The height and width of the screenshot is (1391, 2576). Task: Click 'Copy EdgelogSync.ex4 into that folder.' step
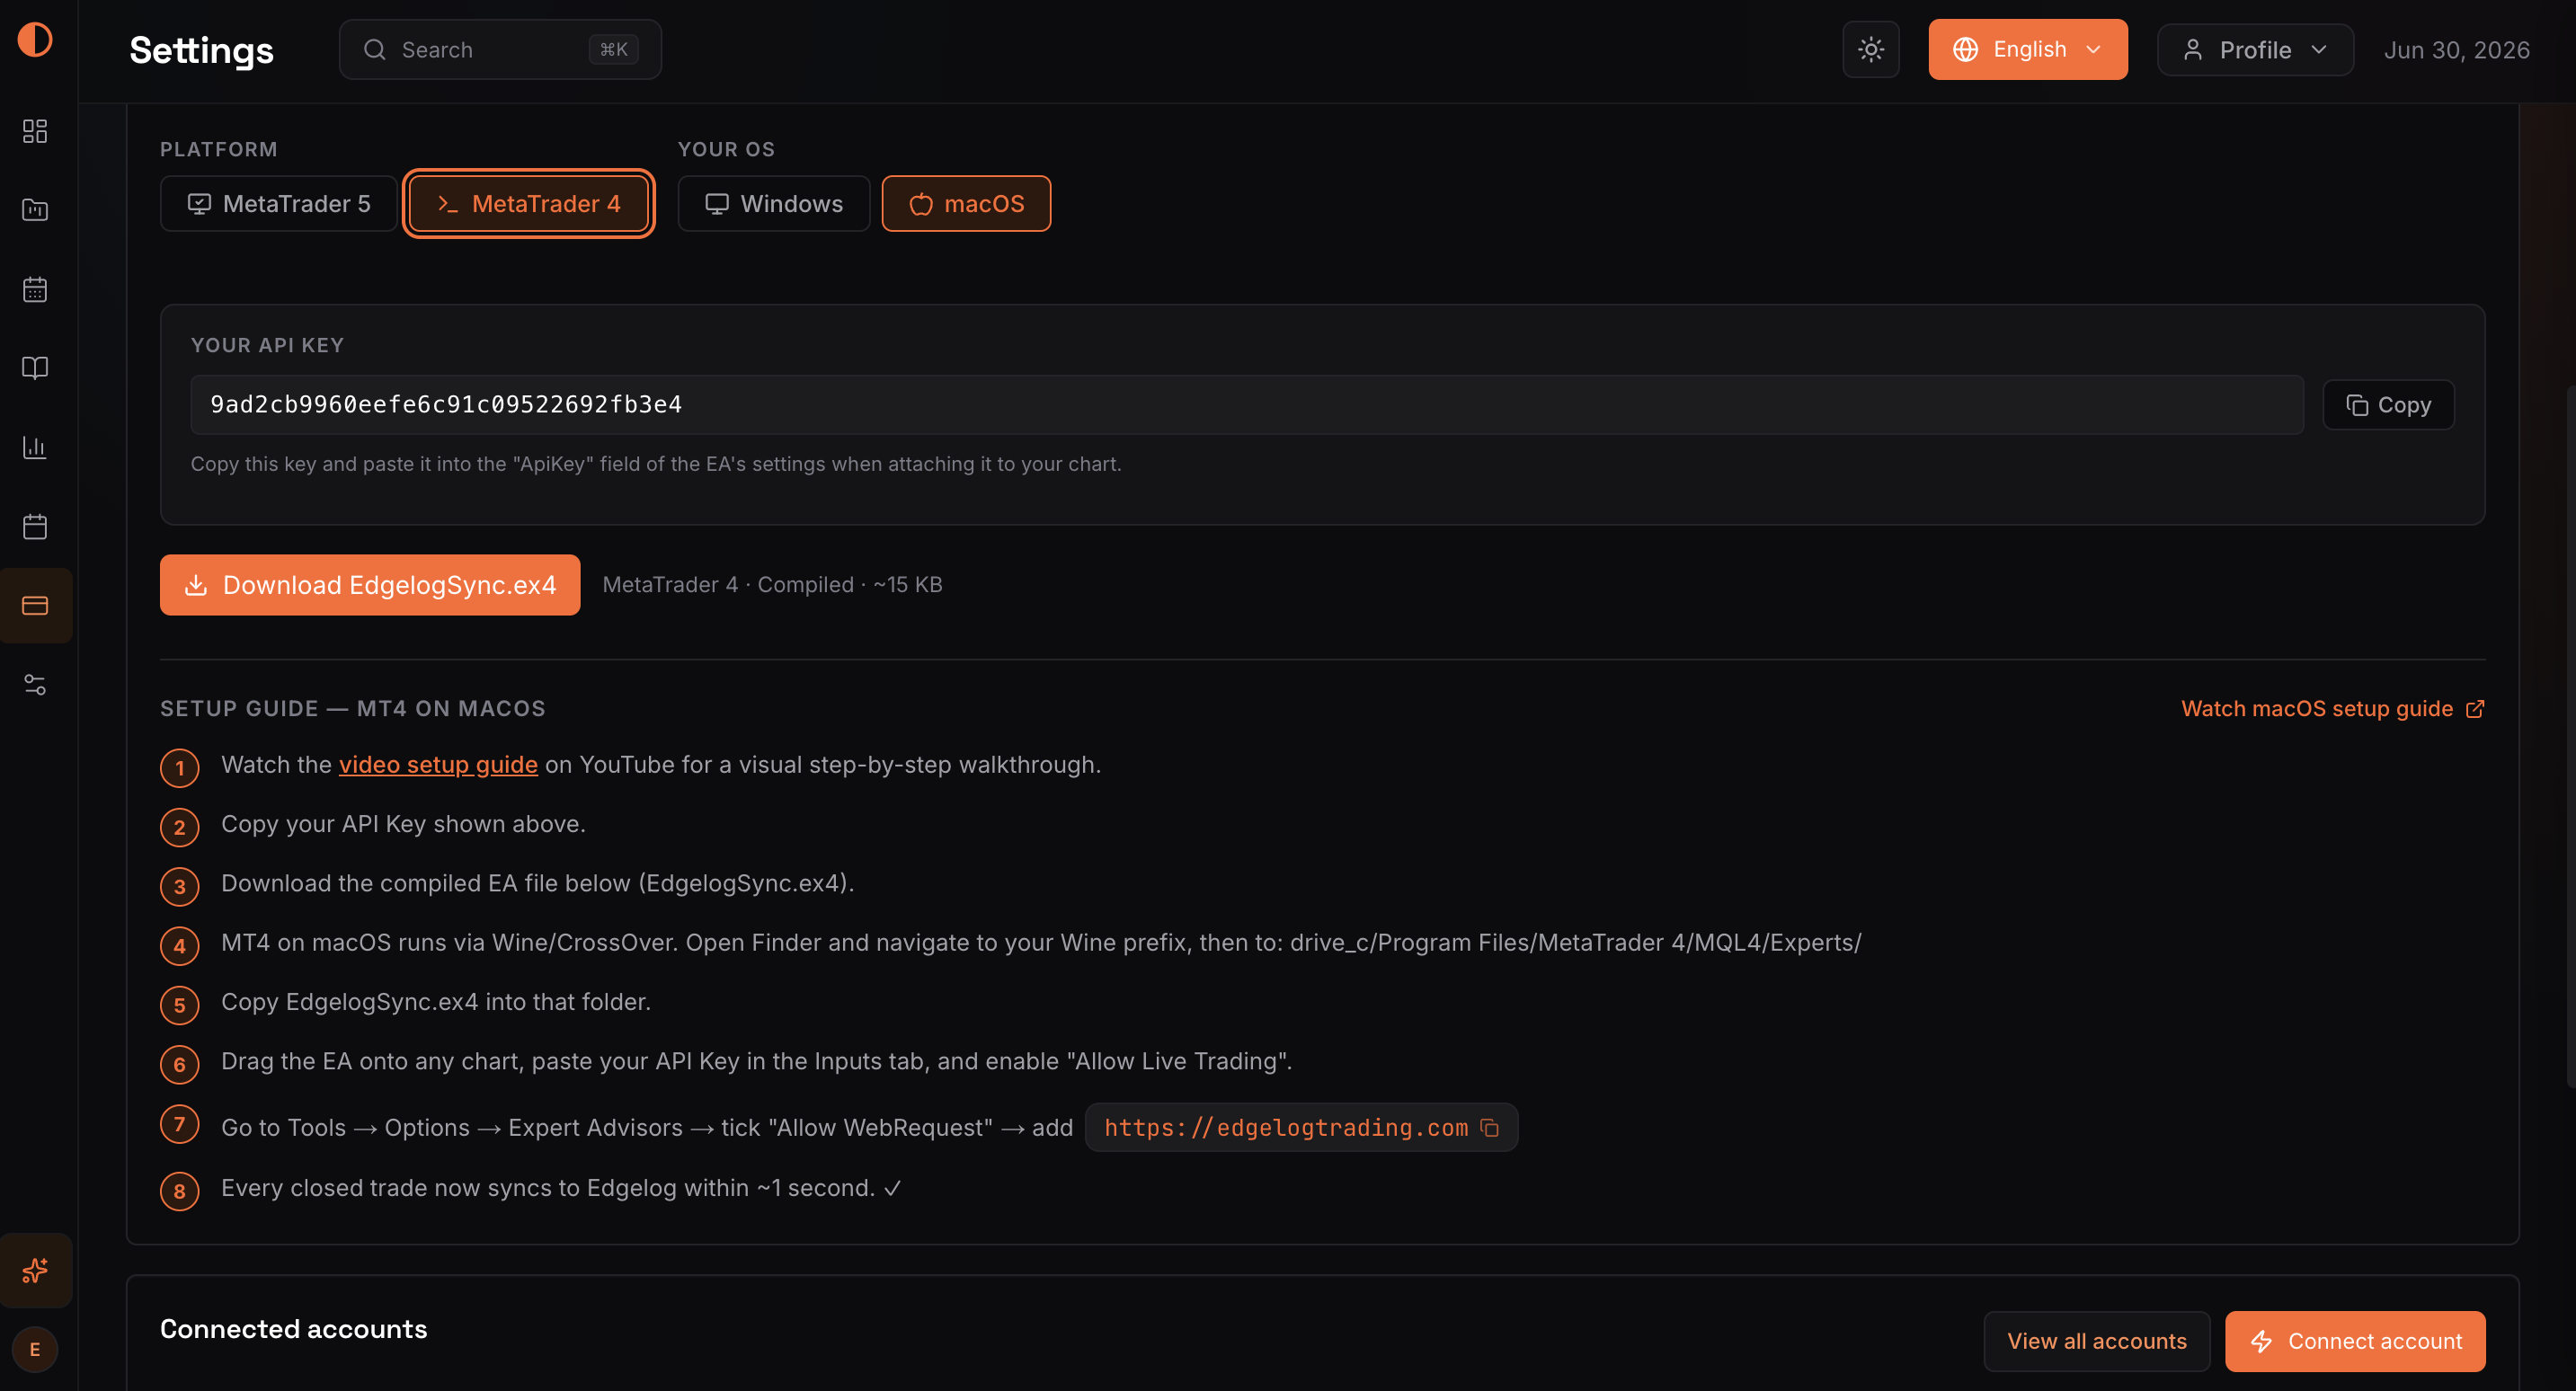point(436,1002)
